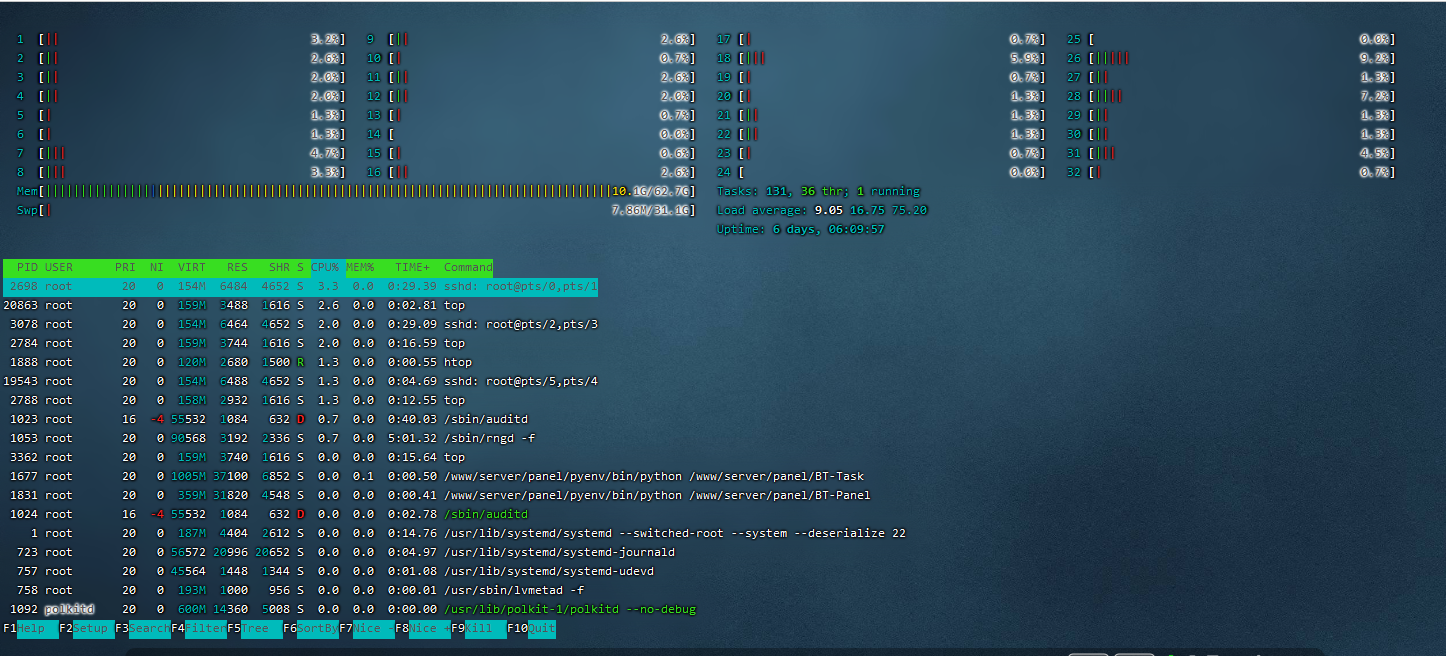The width and height of the screenshot is (1446, 656).
Task: Click the CPU 32 usage meter
Action: coord(1231,172)
